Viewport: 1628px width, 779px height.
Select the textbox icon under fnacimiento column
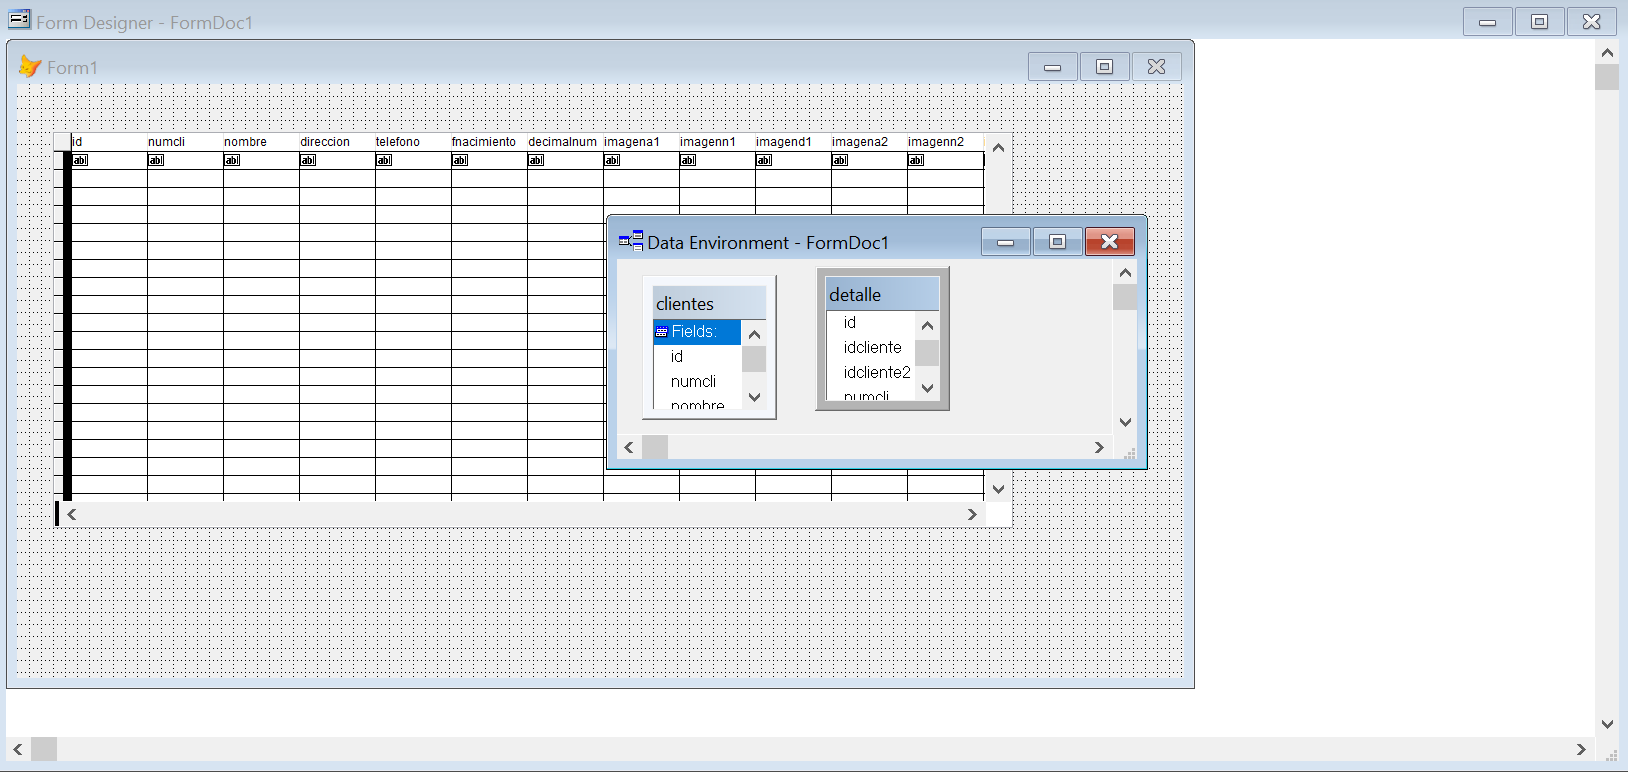coord(460,160)
